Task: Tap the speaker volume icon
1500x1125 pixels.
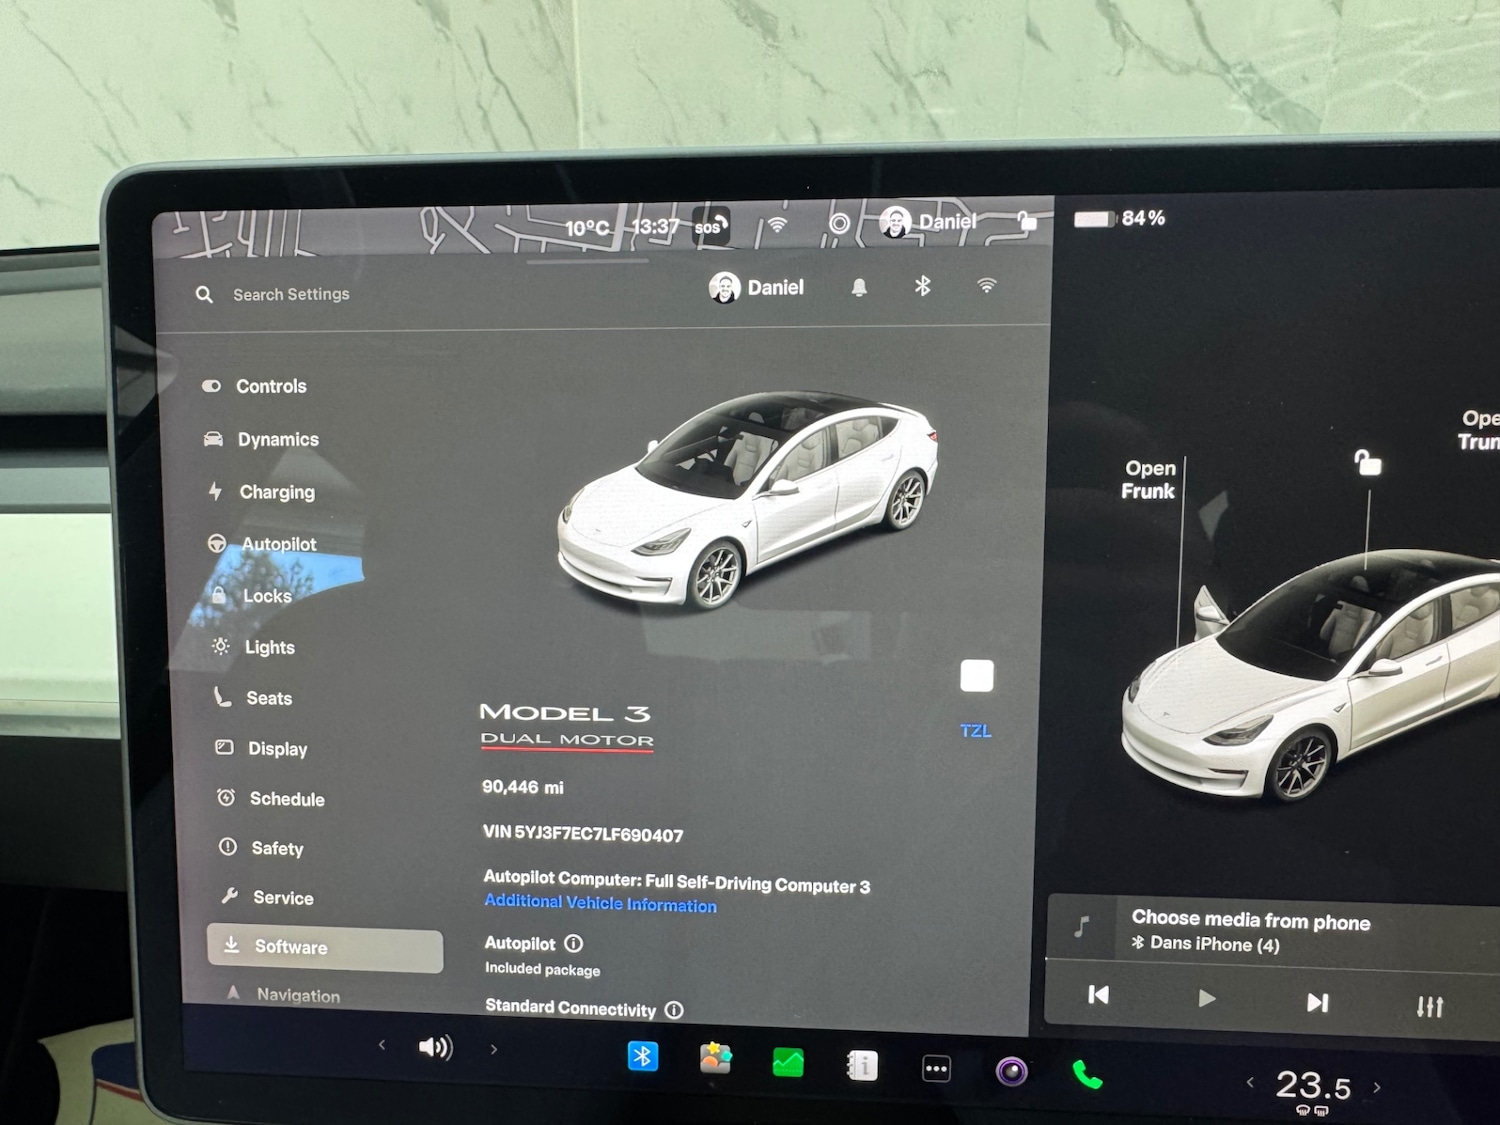Action: coord(435,1047)
